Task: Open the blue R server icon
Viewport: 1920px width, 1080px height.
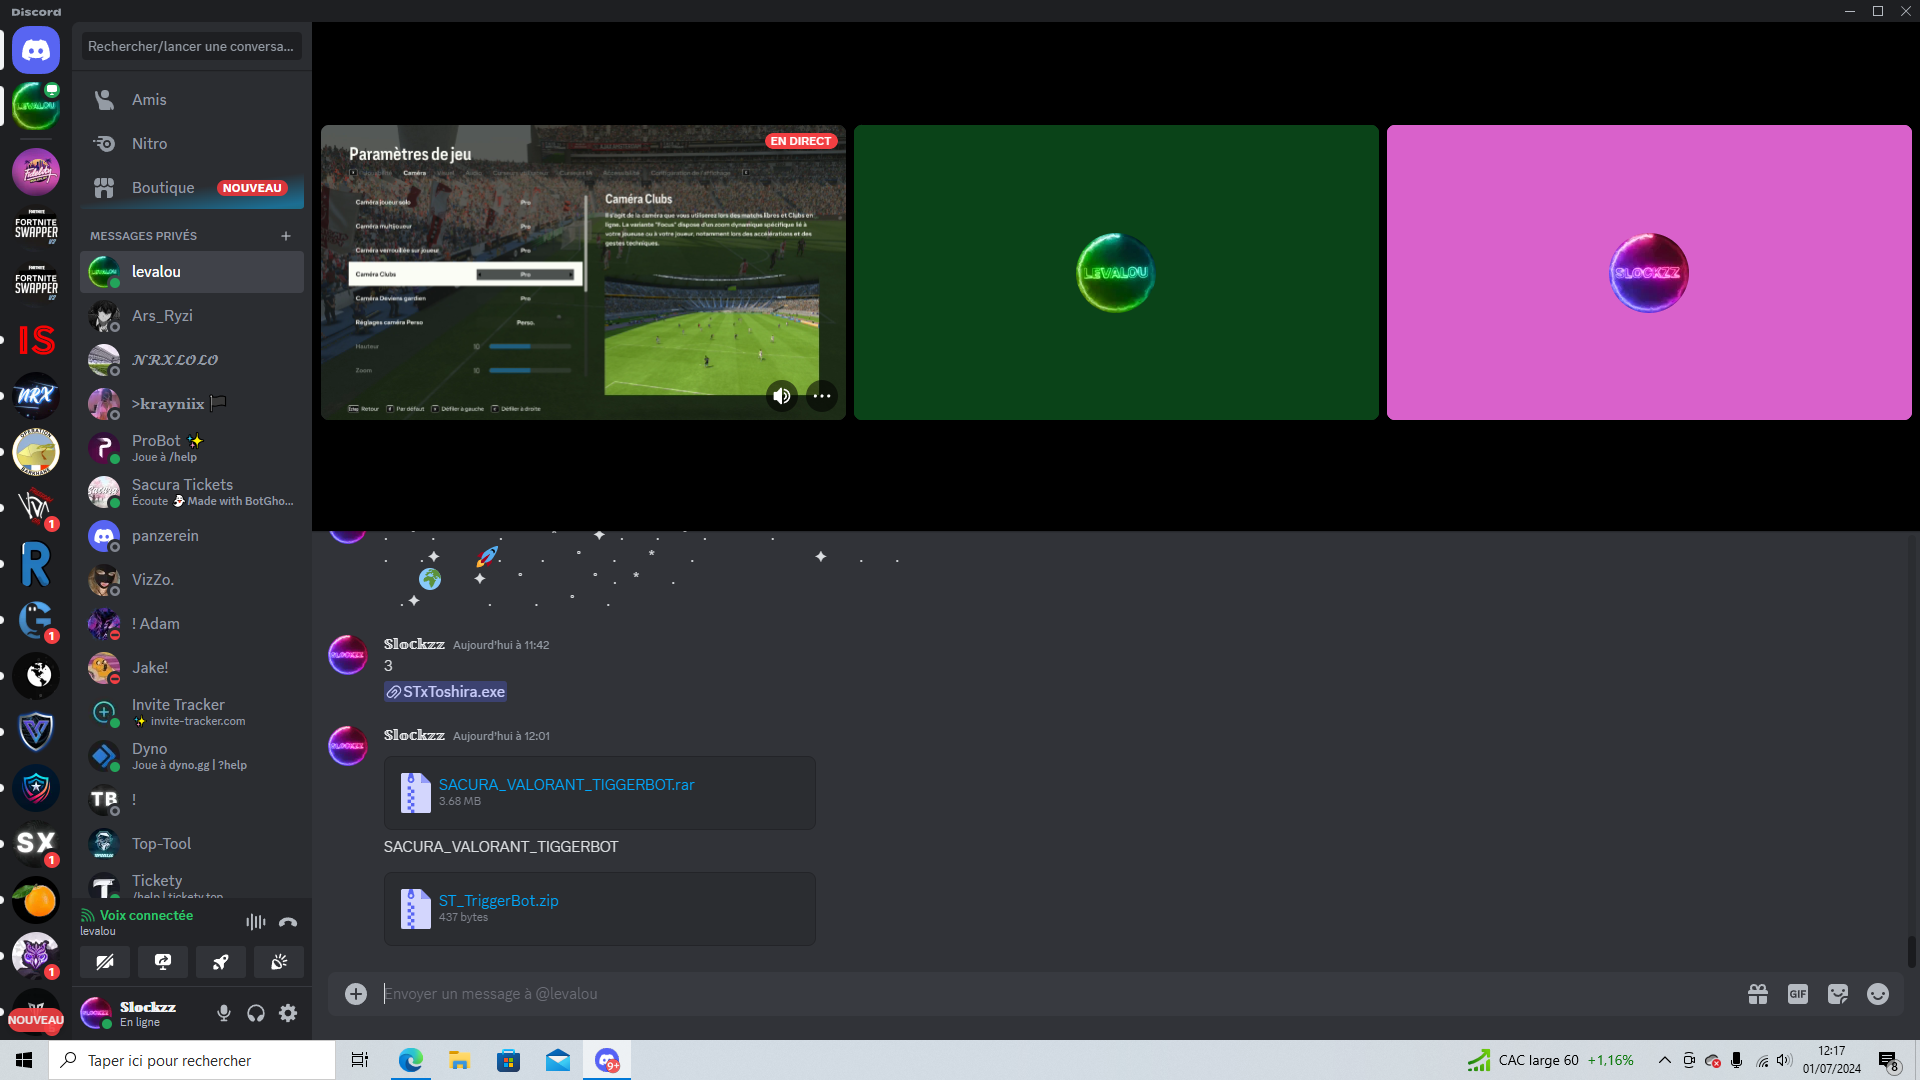Action: point(36,564)
